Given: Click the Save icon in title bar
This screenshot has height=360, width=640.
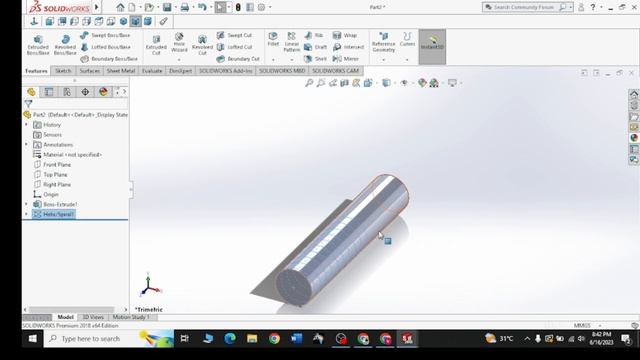Looking at the screenshot, I should 167,7.
